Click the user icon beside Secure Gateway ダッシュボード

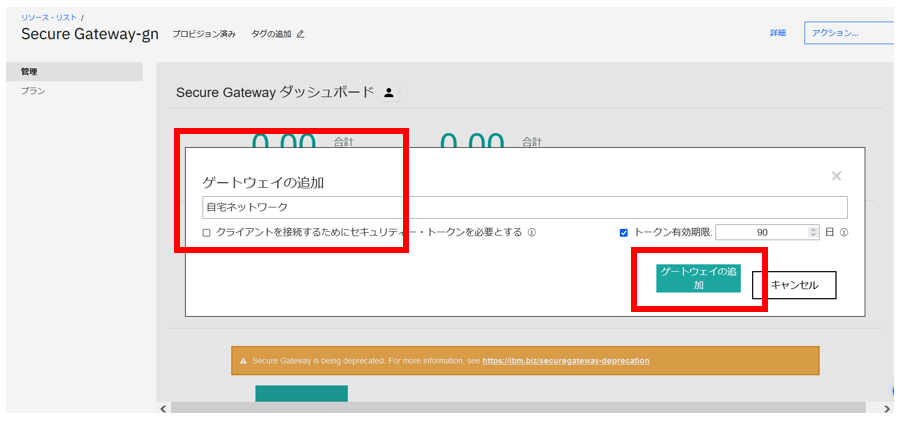coord(388,92)
